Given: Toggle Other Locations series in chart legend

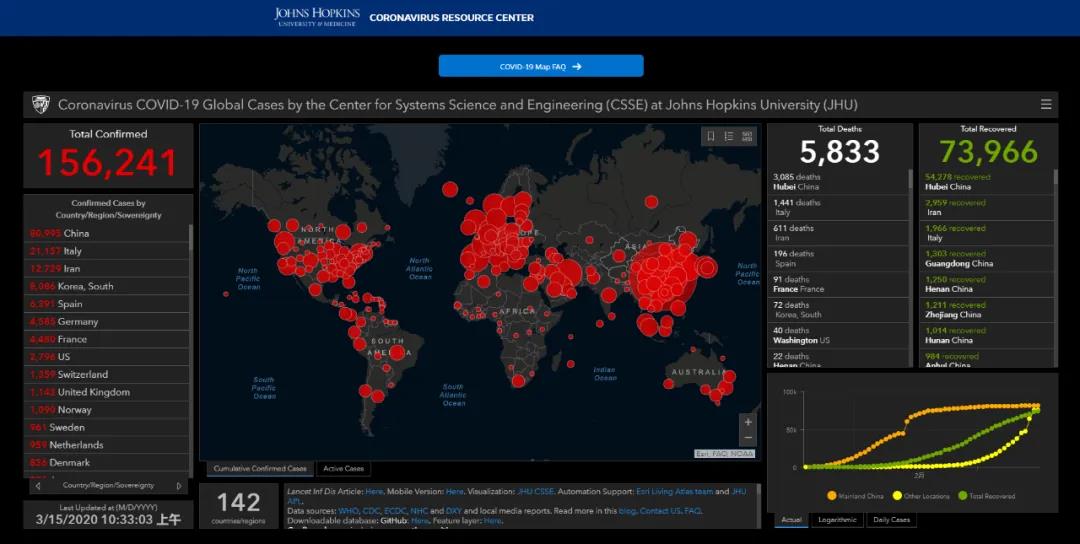Looking at the screenshot, I should (x=923, y=496).
